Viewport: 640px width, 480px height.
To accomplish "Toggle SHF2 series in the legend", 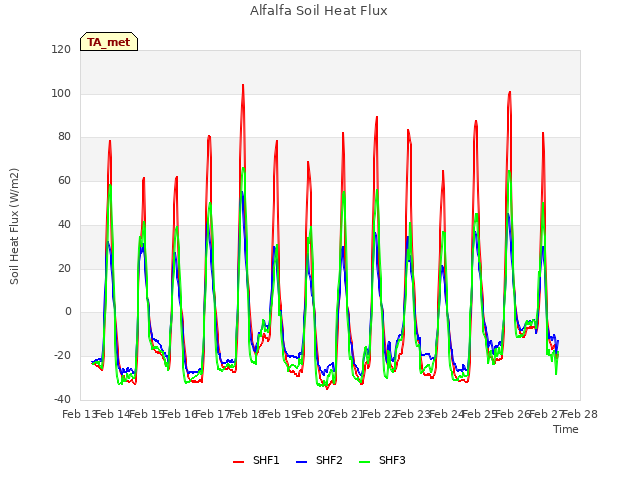I will [319, 460].
